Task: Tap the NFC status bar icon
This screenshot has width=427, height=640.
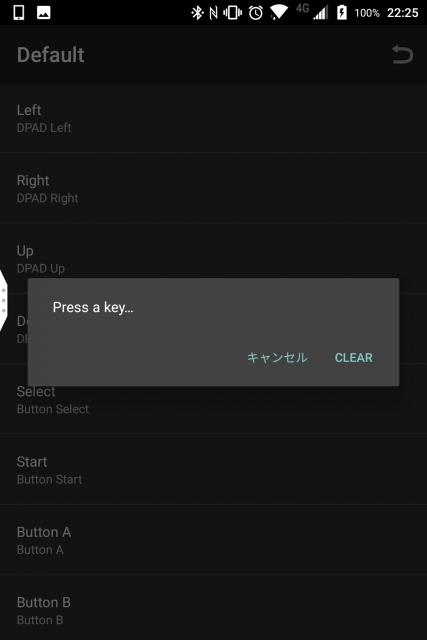Action: click(213, 13)
